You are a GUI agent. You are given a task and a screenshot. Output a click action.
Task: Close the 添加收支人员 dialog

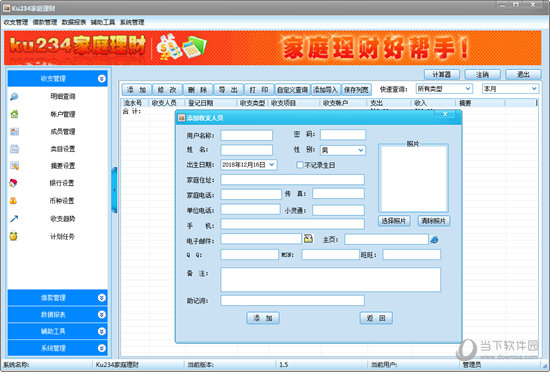pyautogui.click(x=445, y=114)
